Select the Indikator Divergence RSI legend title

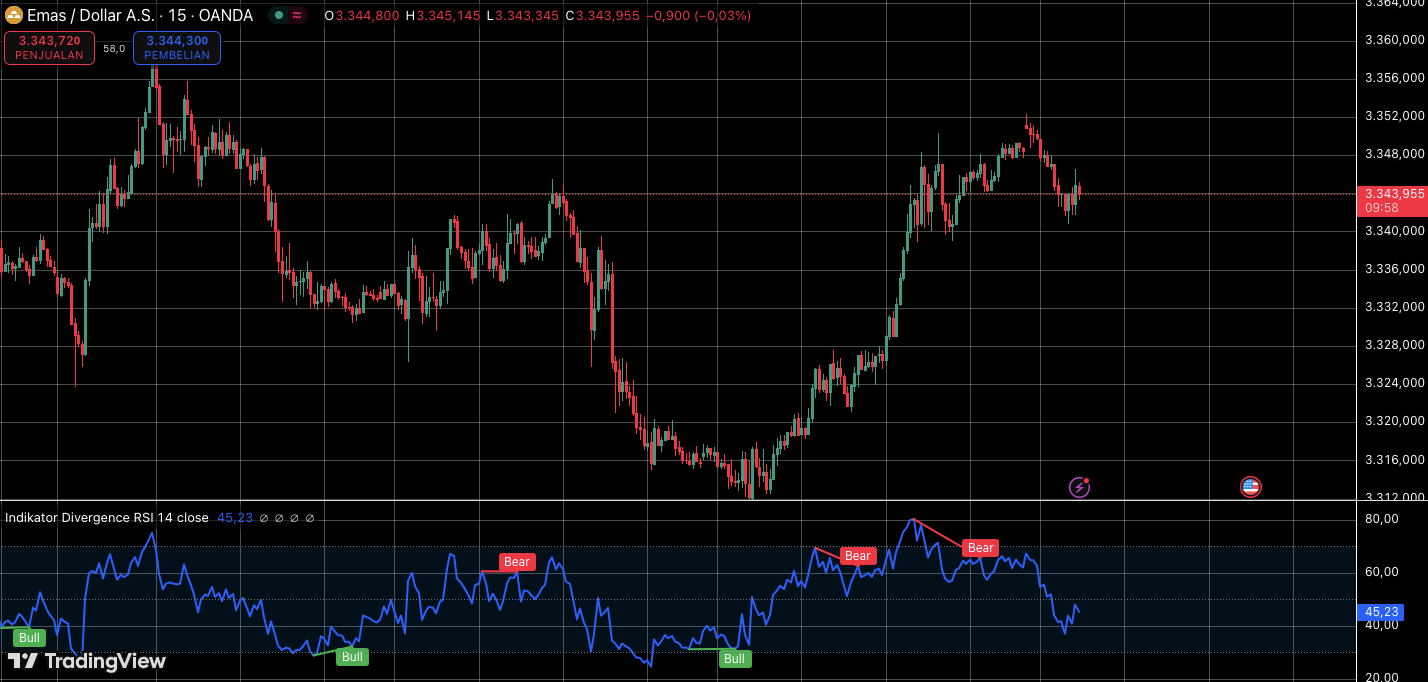click(x=107, y=518)
